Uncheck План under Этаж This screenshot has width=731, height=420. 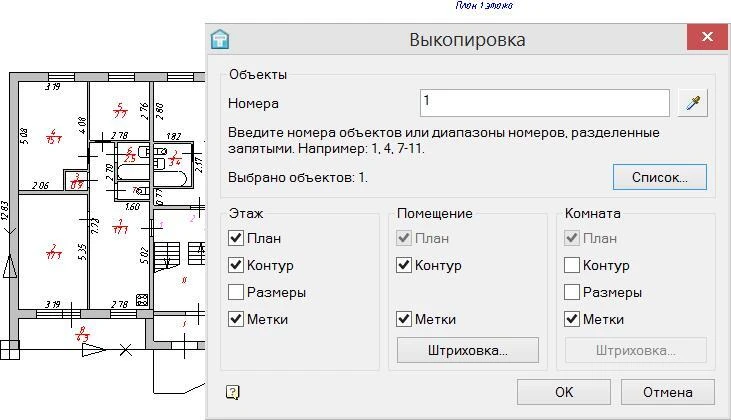(x=236, y=238)
